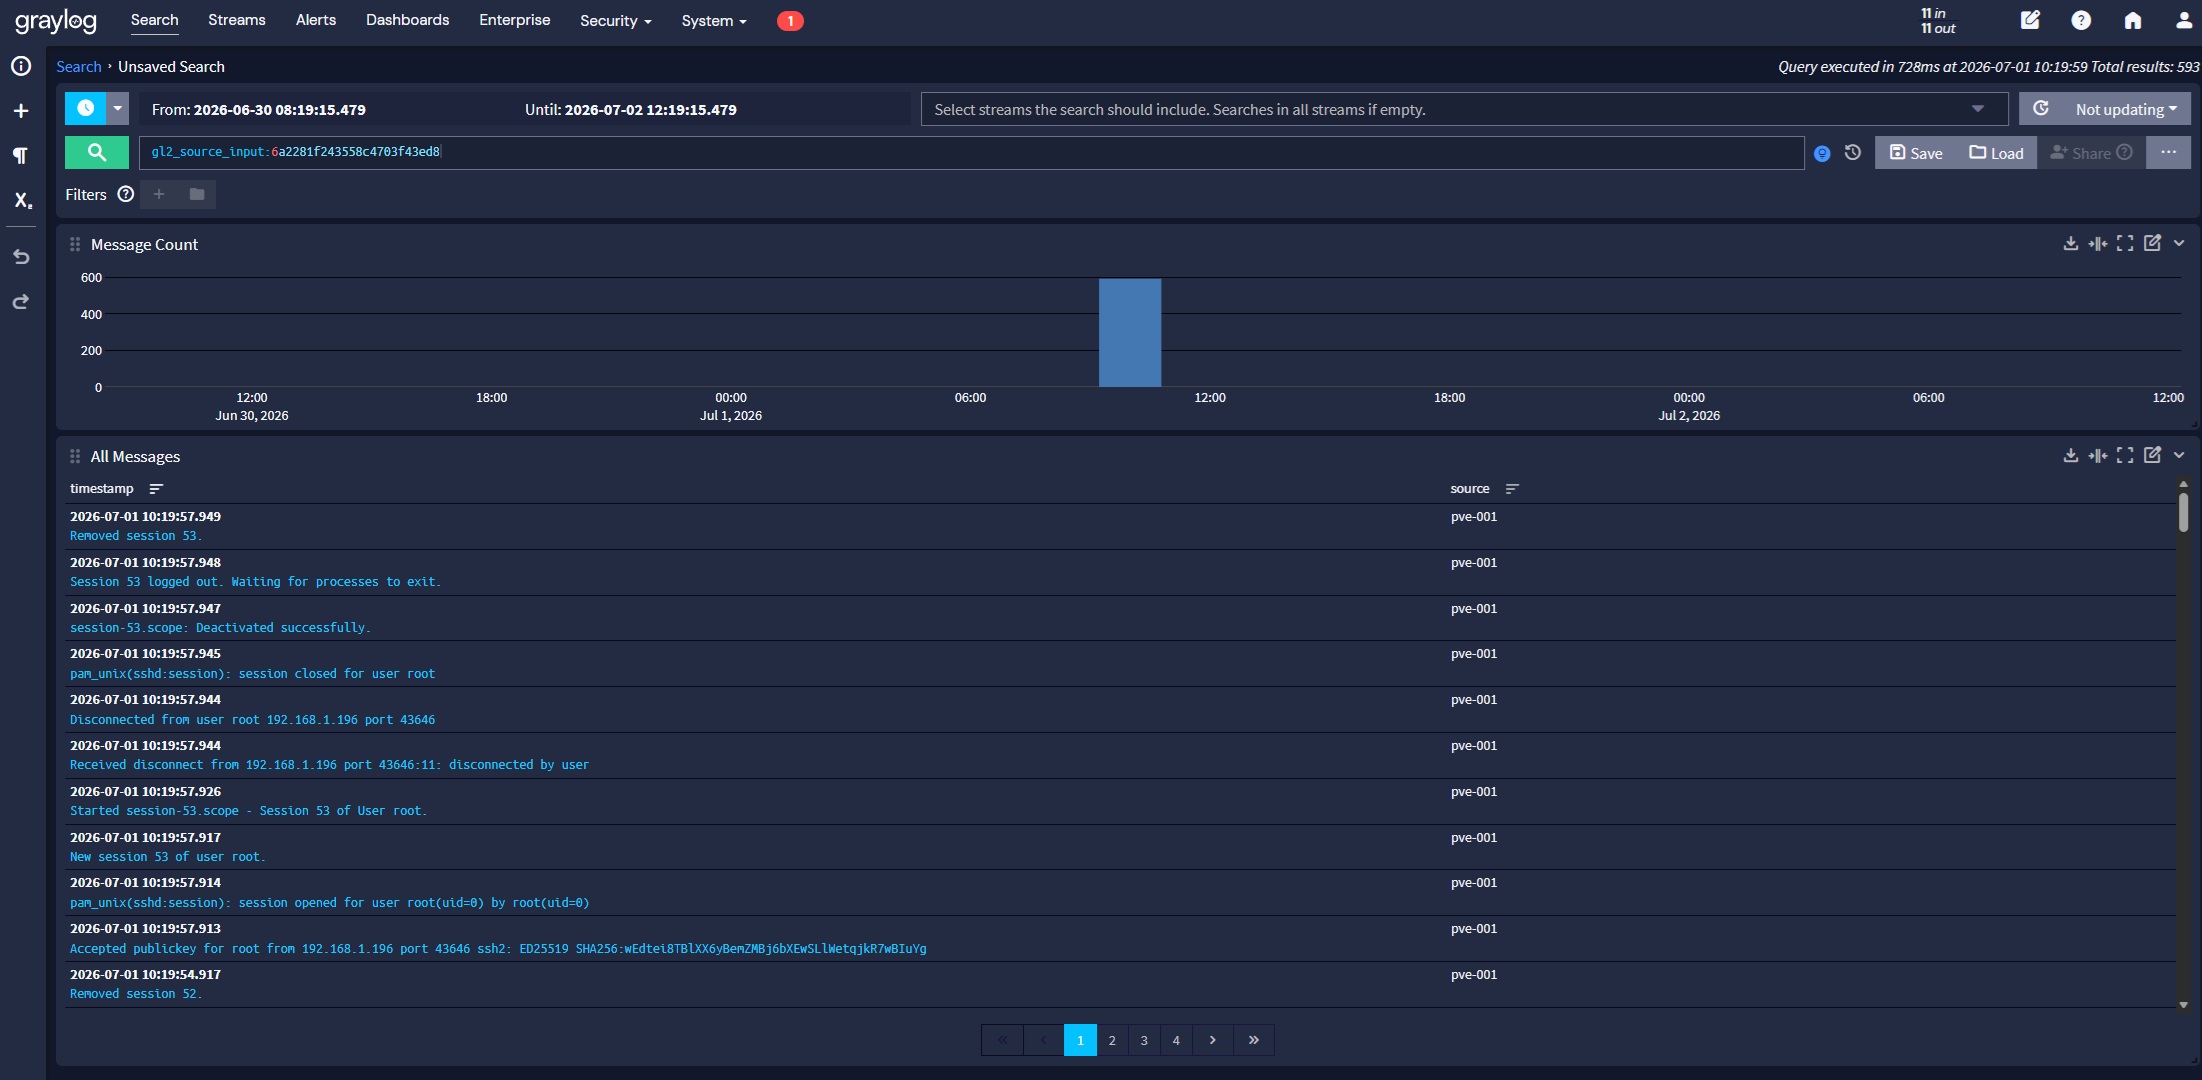Edit the Message Count widget
Image resolution: width=2202 pixels, height=1080 pixels.
tap(2153, 243)
